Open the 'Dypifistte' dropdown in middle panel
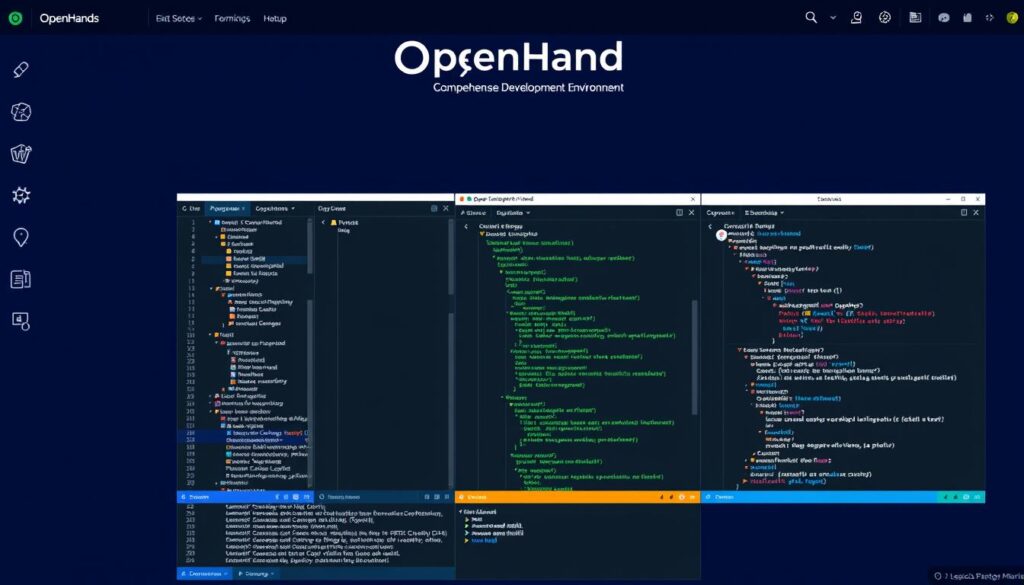 click(513, 213)
